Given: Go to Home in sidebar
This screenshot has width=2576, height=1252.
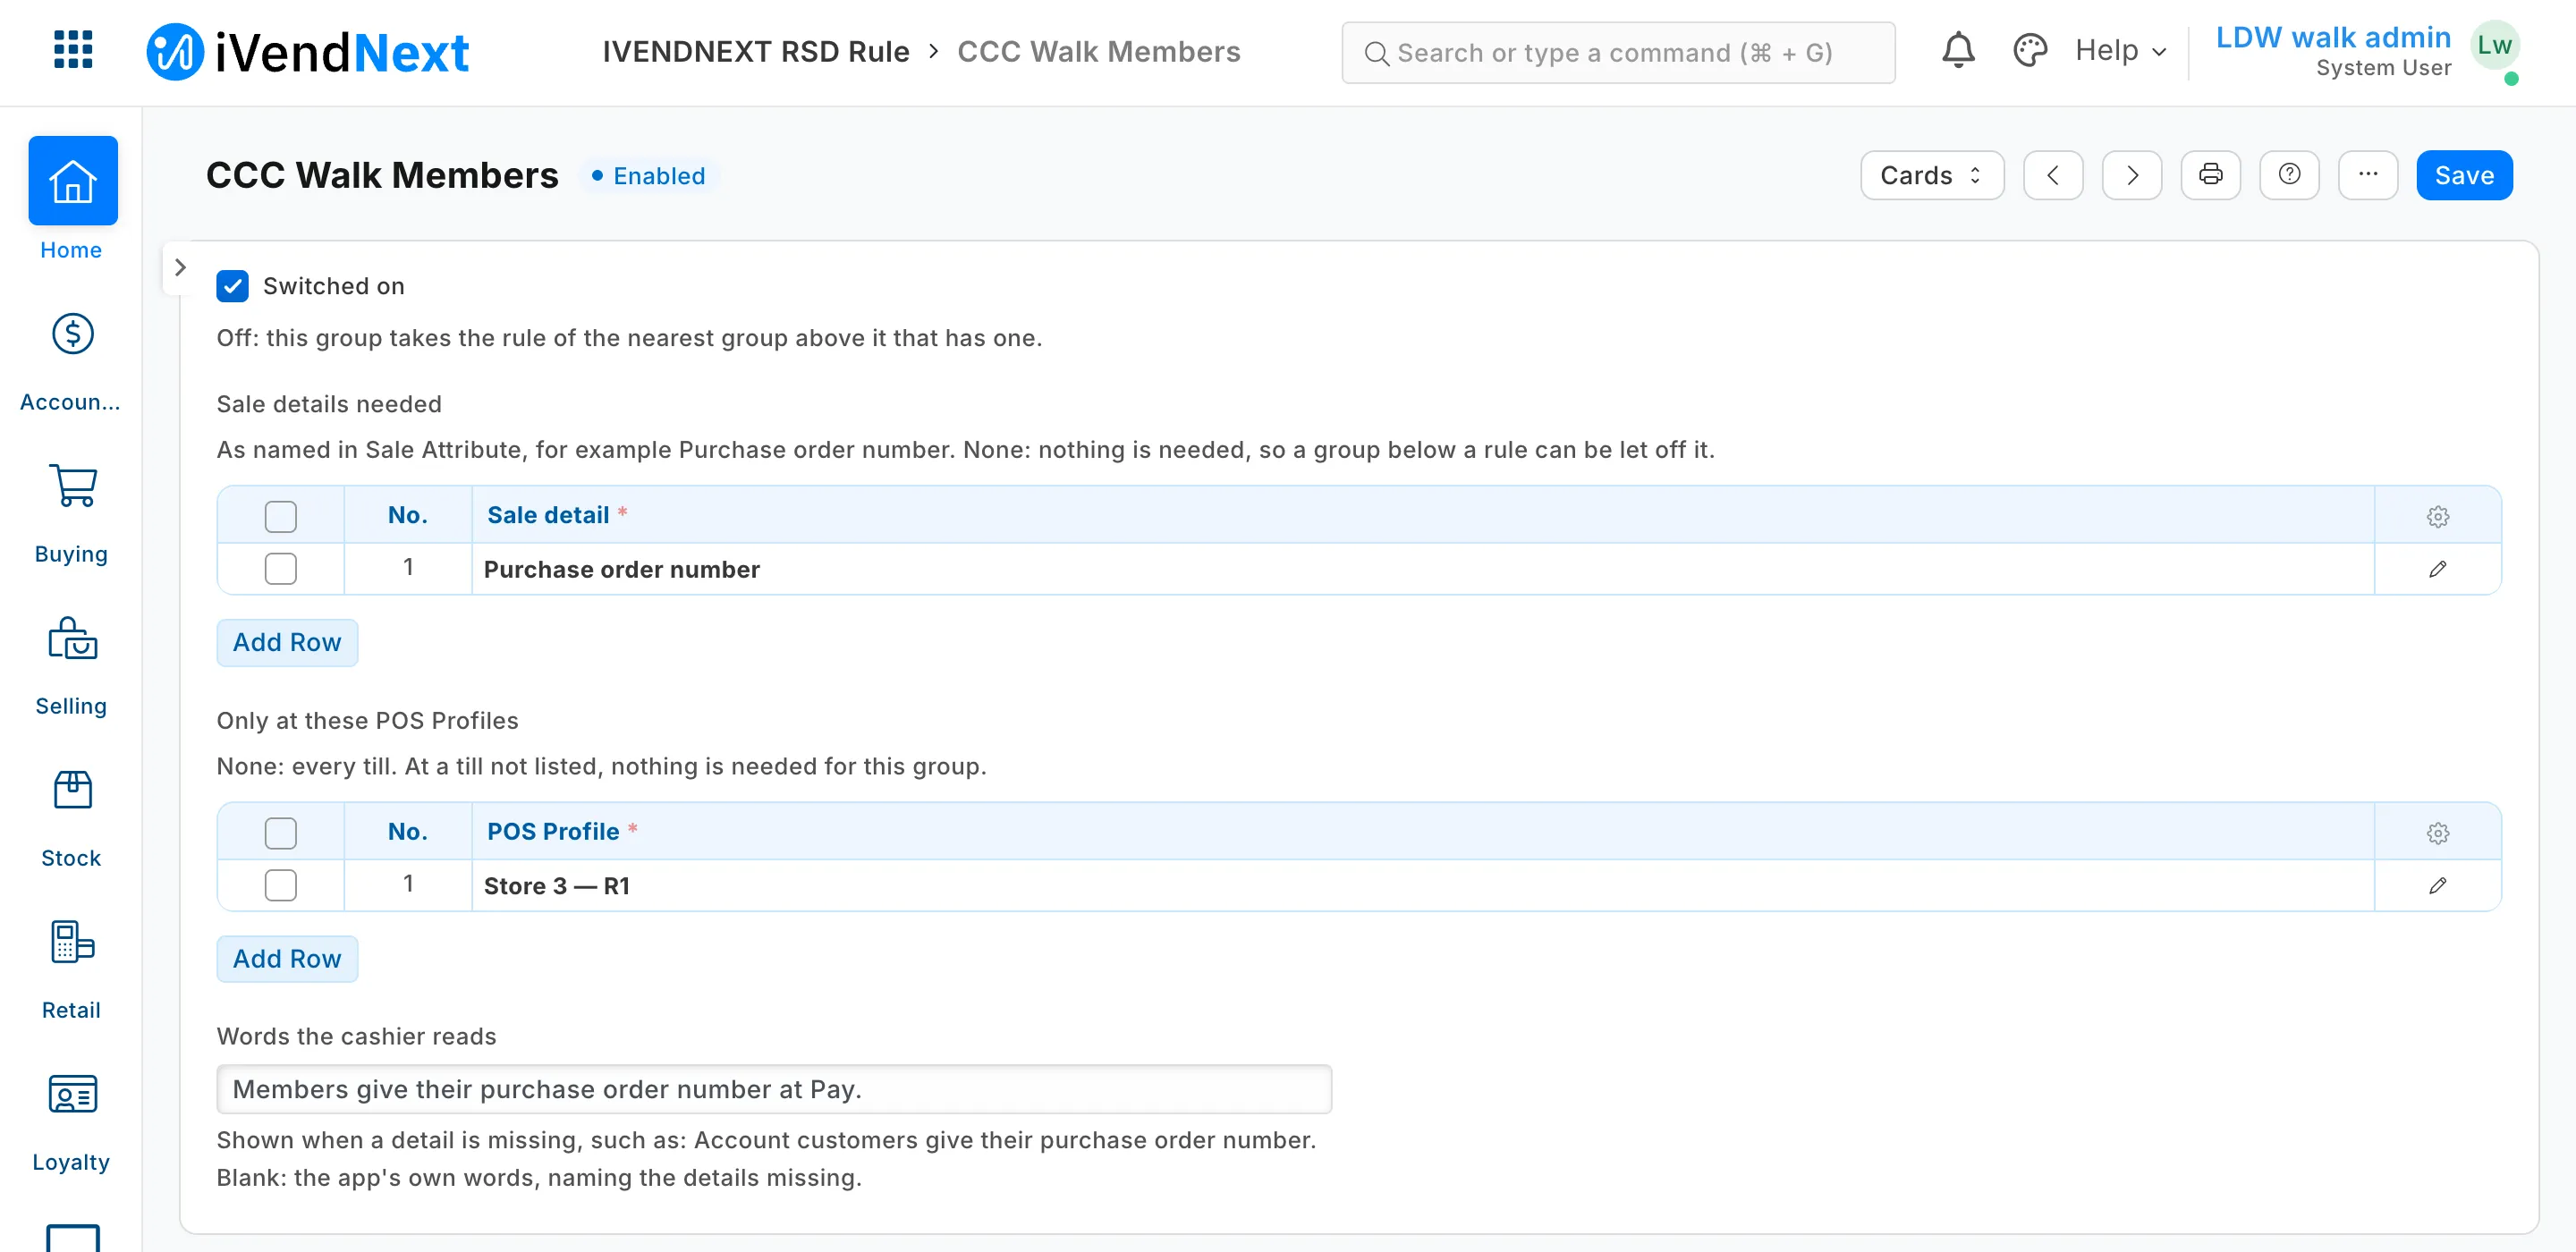Looking at the screenshot, I should [x=72, y=199].
